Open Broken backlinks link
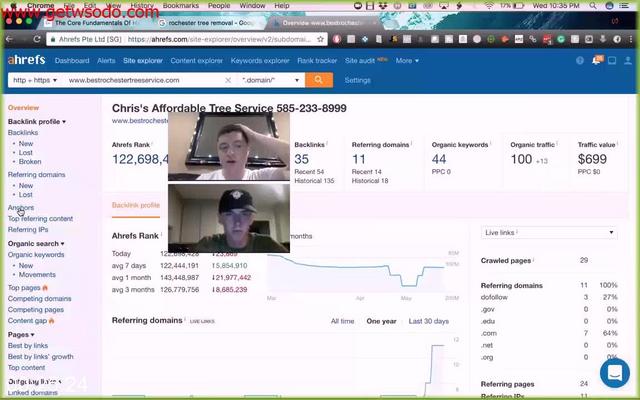This screenshot has height=400, width=640. 30,162
